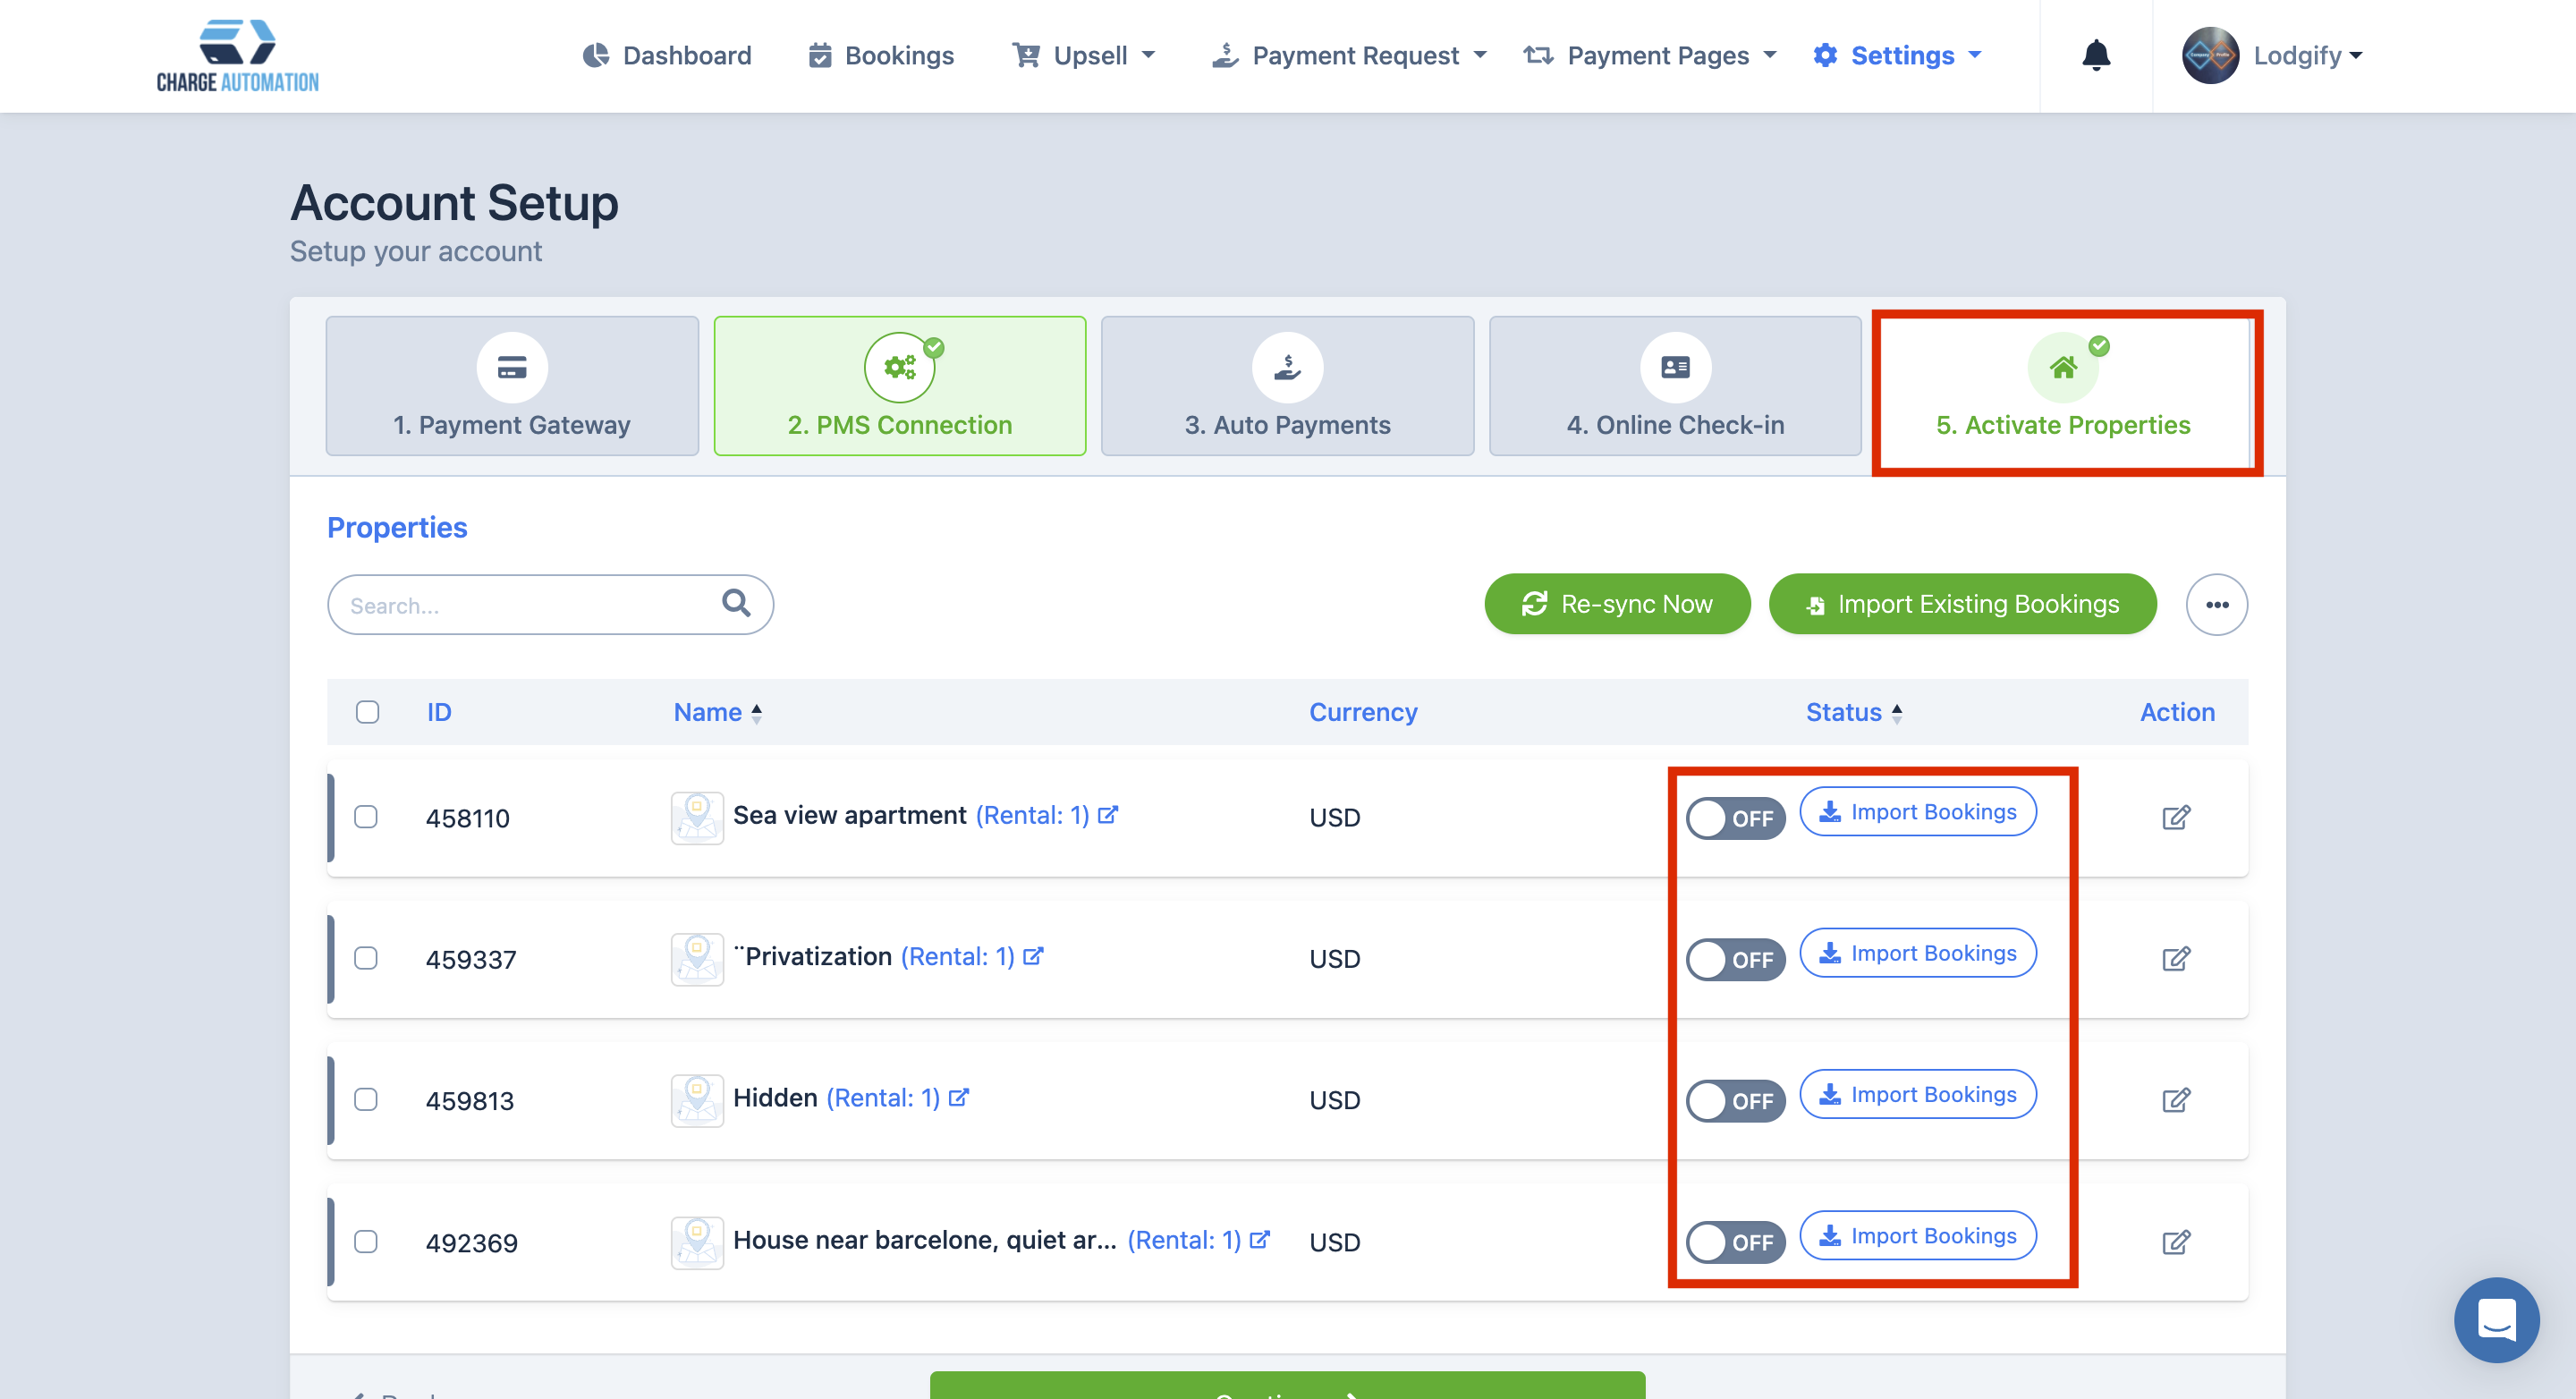Open the Payment Request dropdown
The image size is (2576, 1399).
click(x=1350, y=56)
